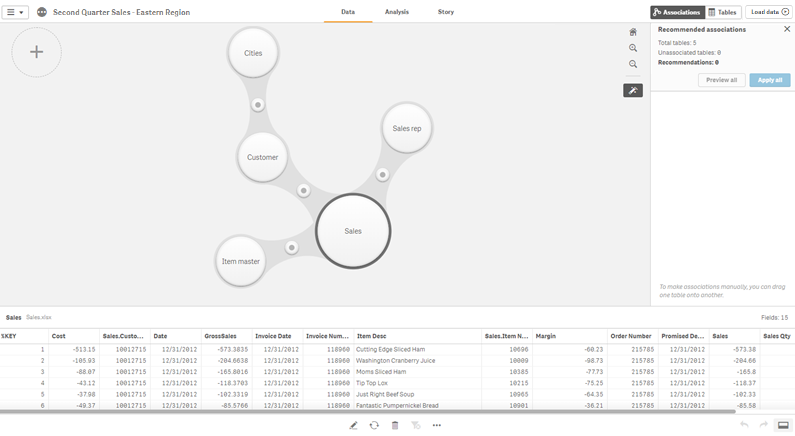Click the add data plus circle
795x436 pixels.
37,52
